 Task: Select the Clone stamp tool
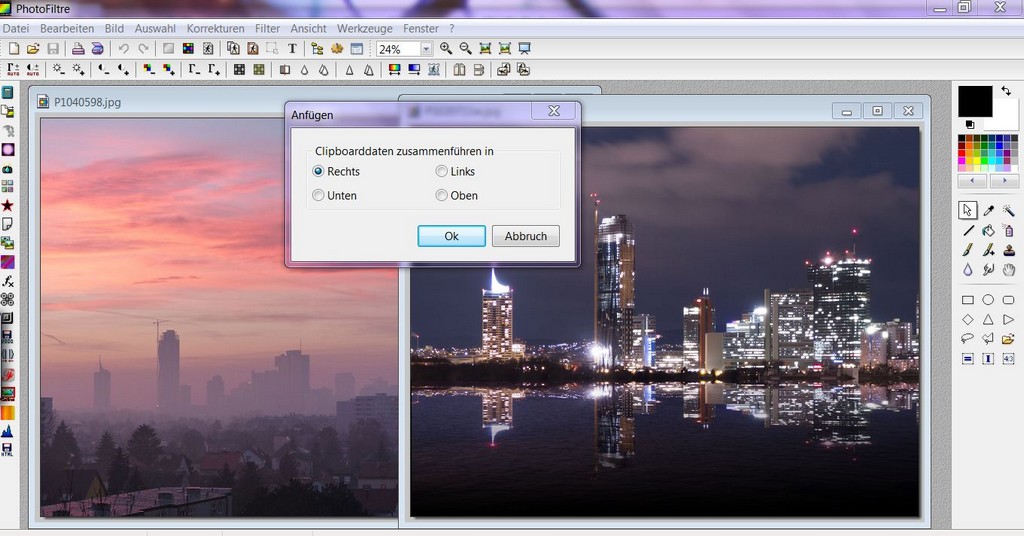point(1008,250)
